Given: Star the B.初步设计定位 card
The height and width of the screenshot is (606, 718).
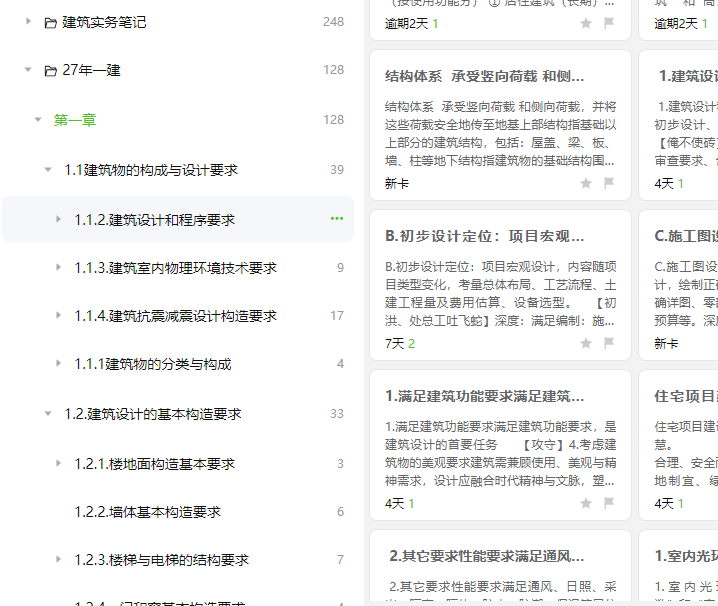Looking at the screenshot, I should pos(586,344).
